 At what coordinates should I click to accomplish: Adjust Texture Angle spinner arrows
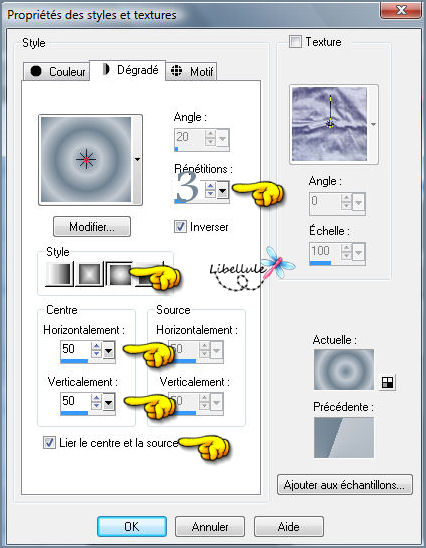pos(346,202)
